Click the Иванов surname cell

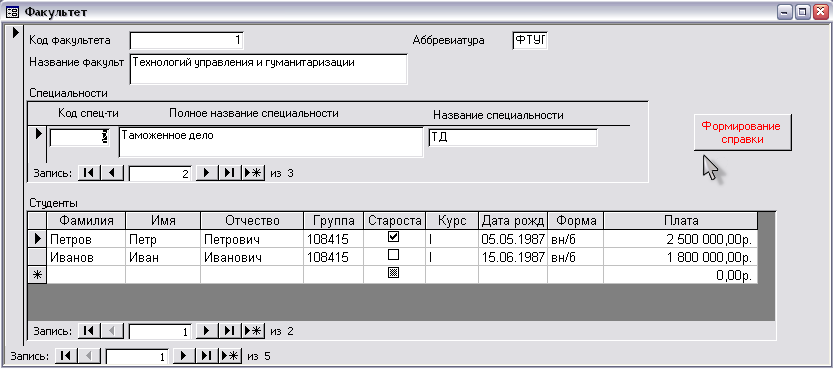[86, 258]
